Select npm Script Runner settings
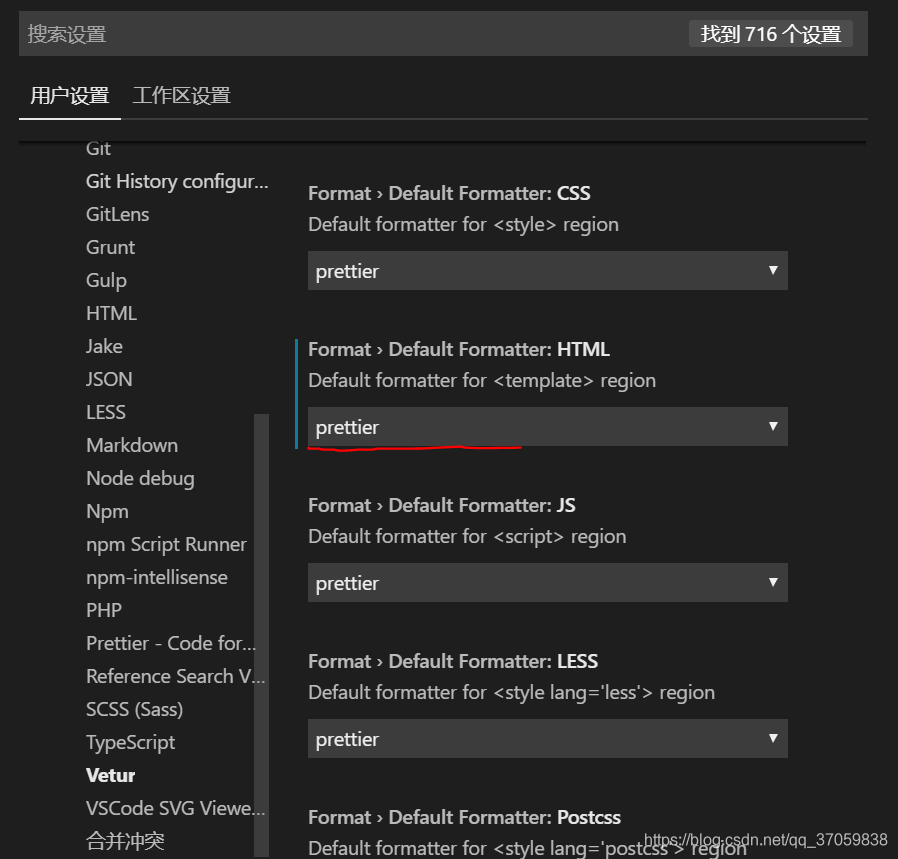898x859 pixels. pyautogui.click(x=166, y=545)
